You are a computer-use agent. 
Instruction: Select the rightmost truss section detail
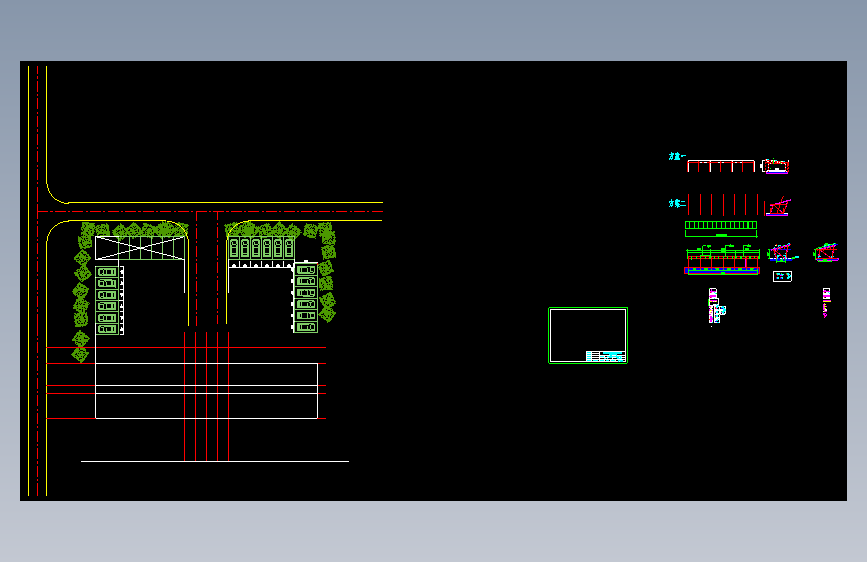pyautogui.click(x=826, y=252)
